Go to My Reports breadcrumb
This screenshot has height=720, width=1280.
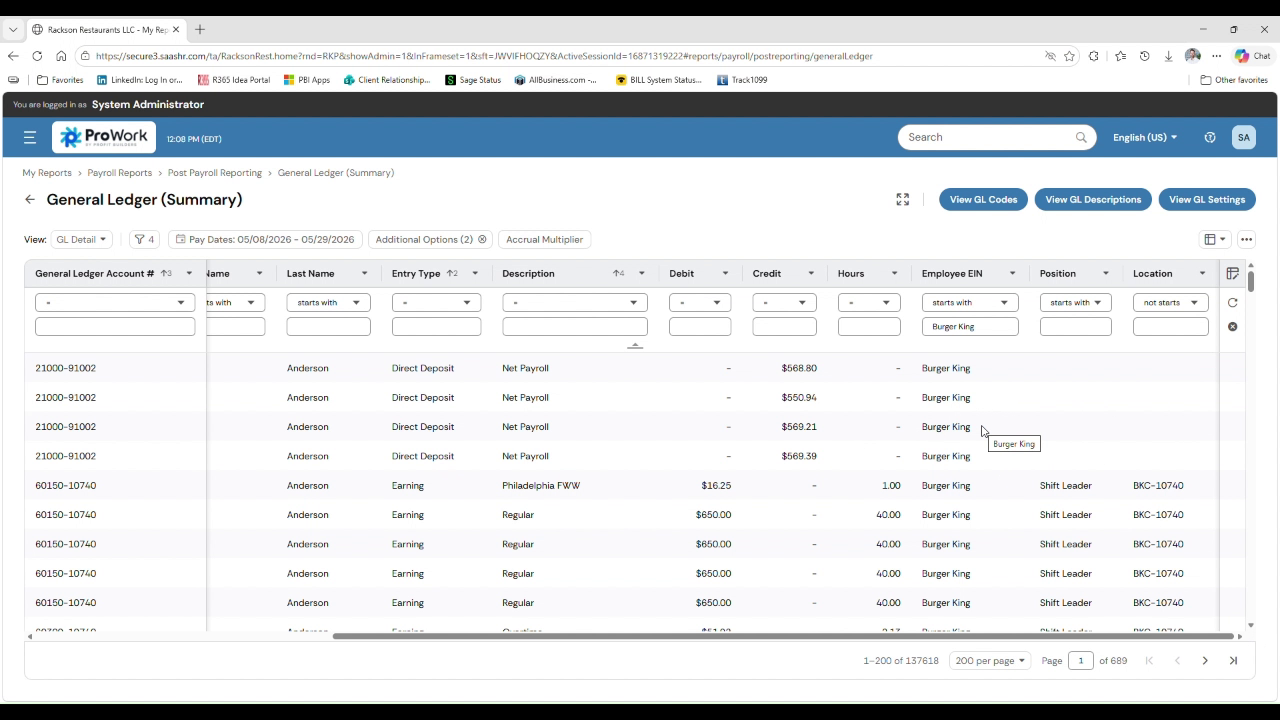[47, 173]
